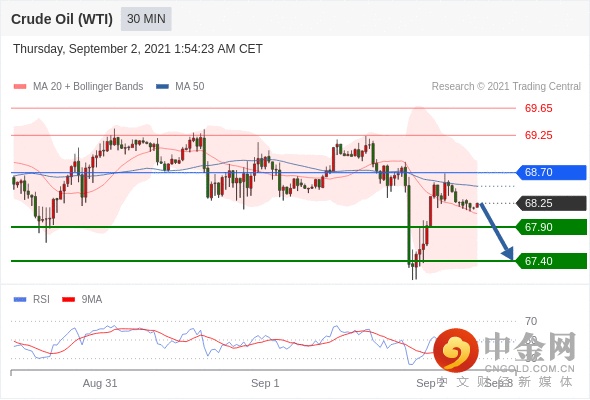The image size is (590, 400).
Task: Click the MA 50 blue legend swatch
Action: 162,87
